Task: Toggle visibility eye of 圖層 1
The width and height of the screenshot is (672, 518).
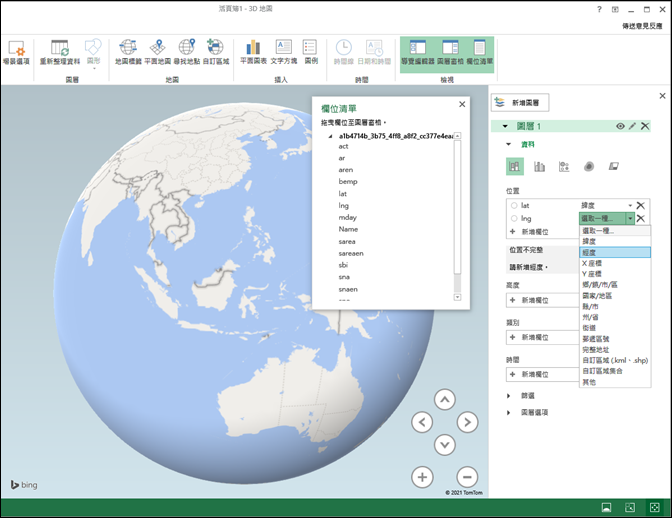Action: click(620, 126)
